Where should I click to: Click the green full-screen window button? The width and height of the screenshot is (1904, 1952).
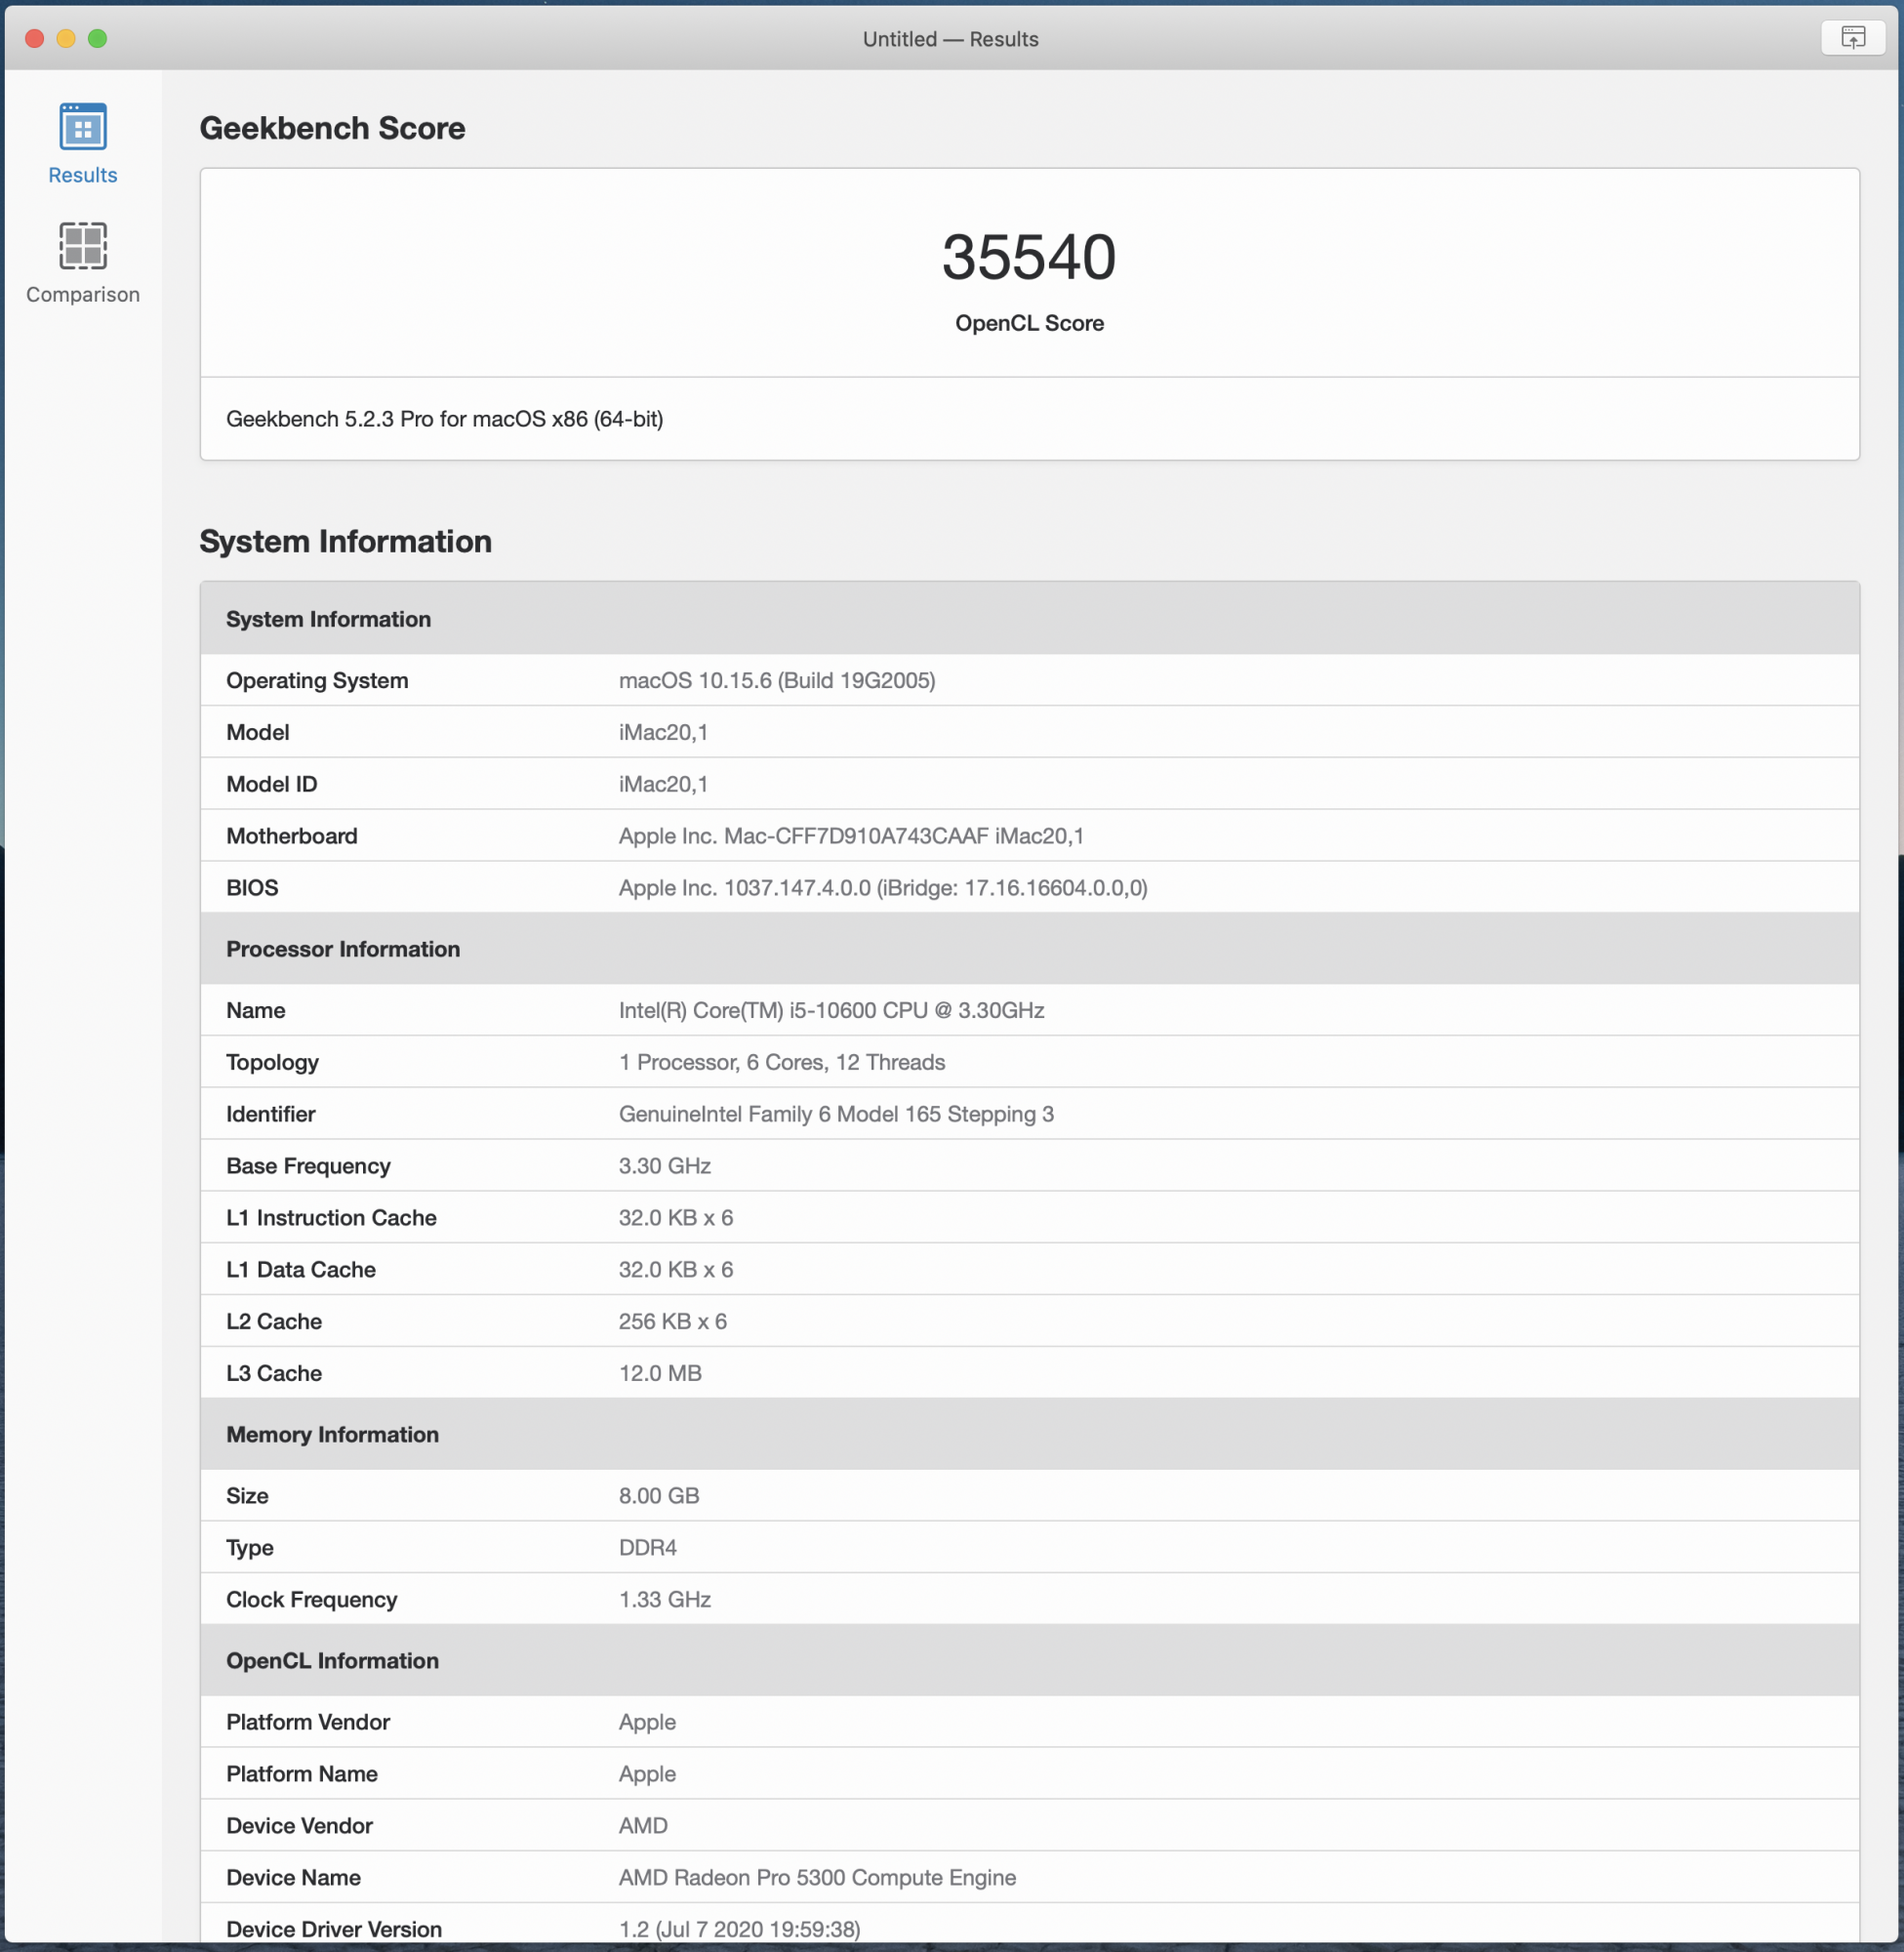[x=98, y=38]
